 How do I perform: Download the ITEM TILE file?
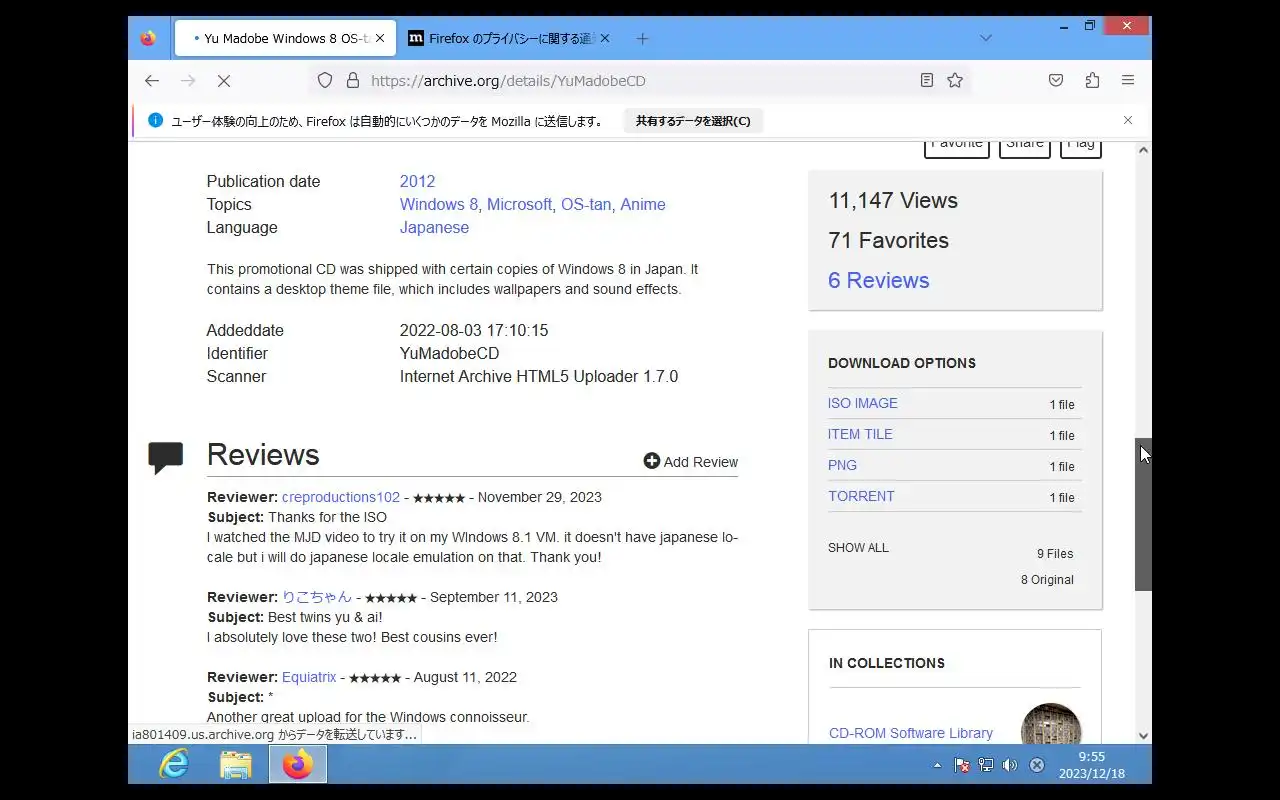click(x=860, y=434)
